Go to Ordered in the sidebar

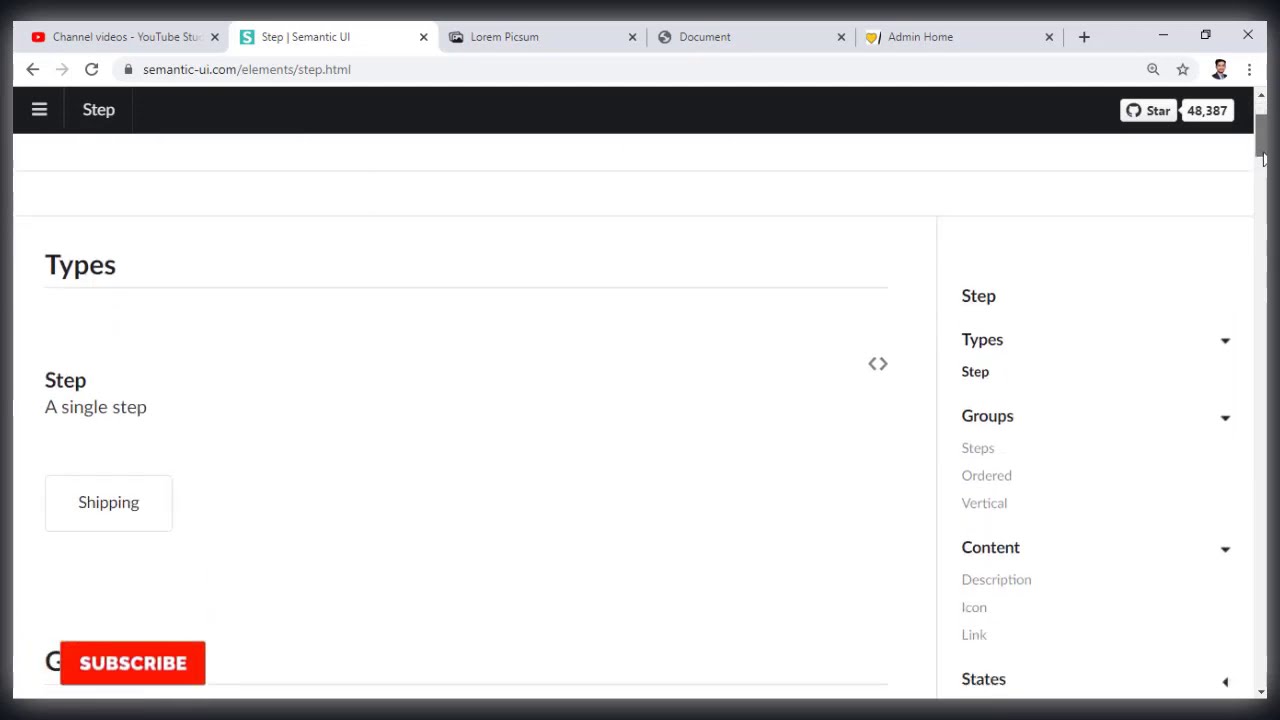point(986,476)
